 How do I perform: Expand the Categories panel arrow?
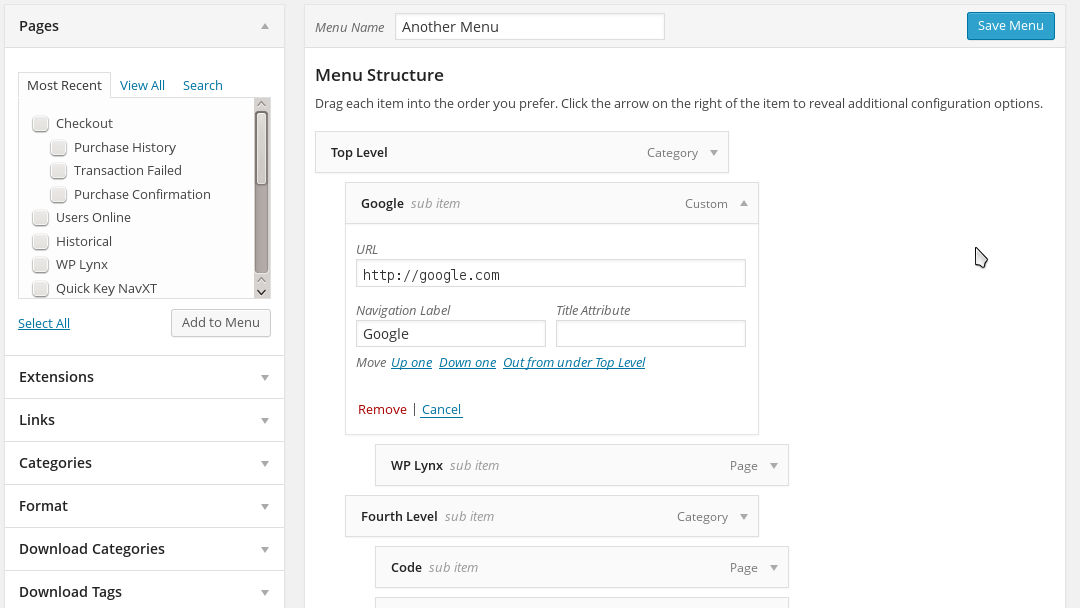click(x=265, y=464)
